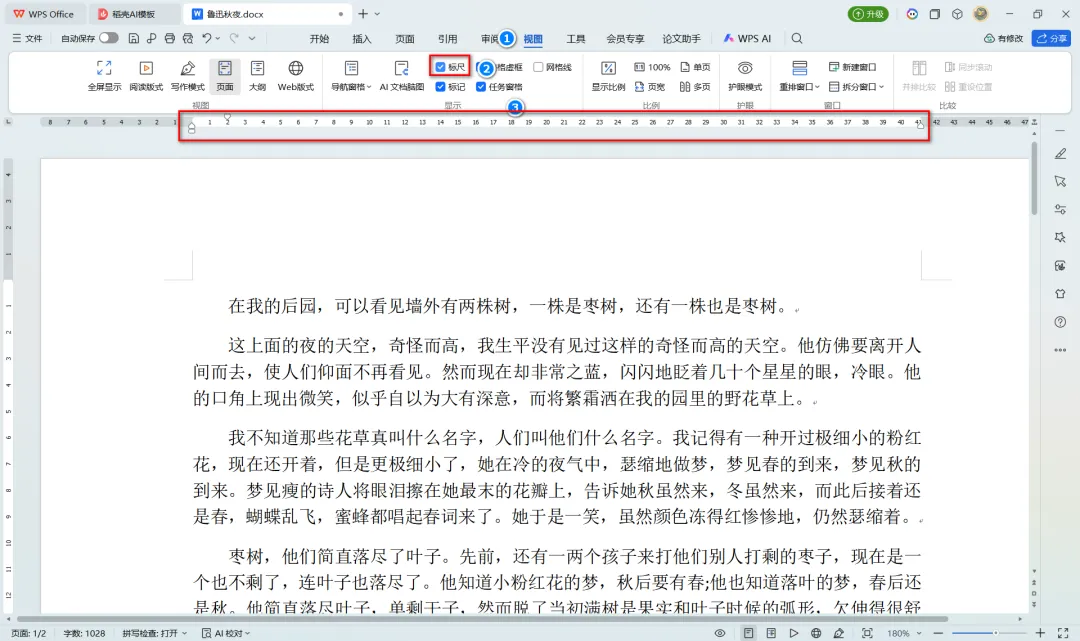Open 写作模式 writing mode
The width and height of the screenshot is (1080, 641).
(187, 75)
